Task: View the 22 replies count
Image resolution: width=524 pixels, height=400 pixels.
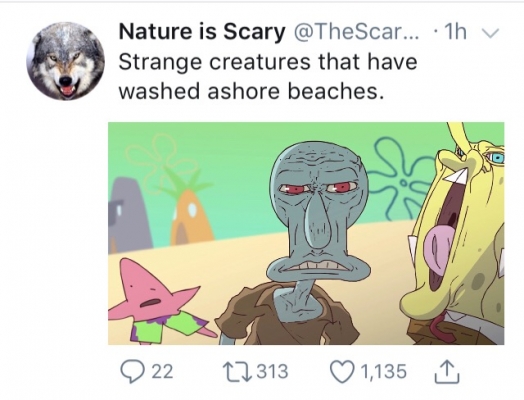Action: tap(163, 372)
